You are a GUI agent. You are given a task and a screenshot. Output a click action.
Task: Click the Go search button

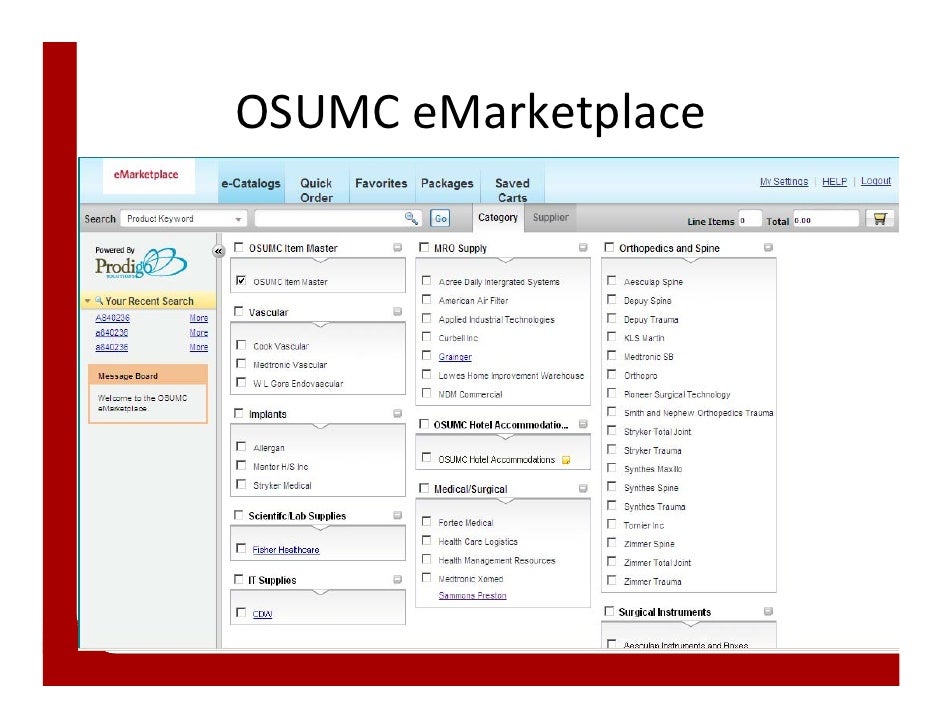(x=440, y=219)
